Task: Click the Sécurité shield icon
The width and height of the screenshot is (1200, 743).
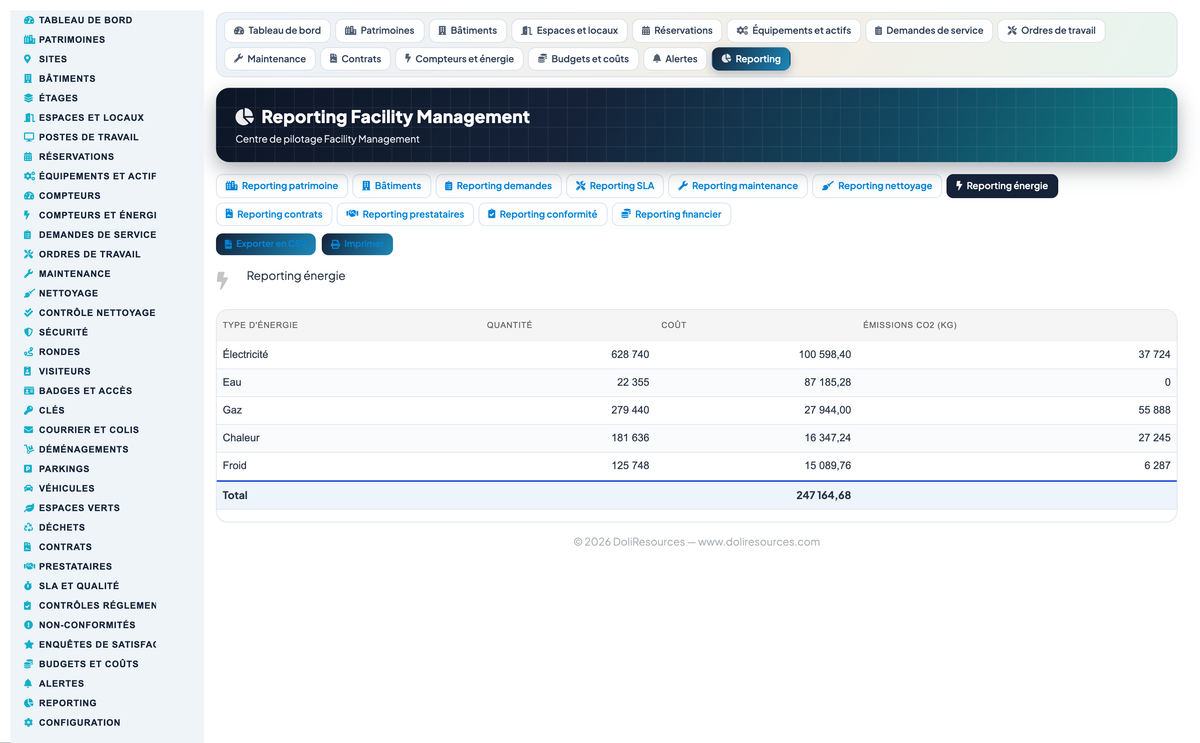Action: (29, 332)
